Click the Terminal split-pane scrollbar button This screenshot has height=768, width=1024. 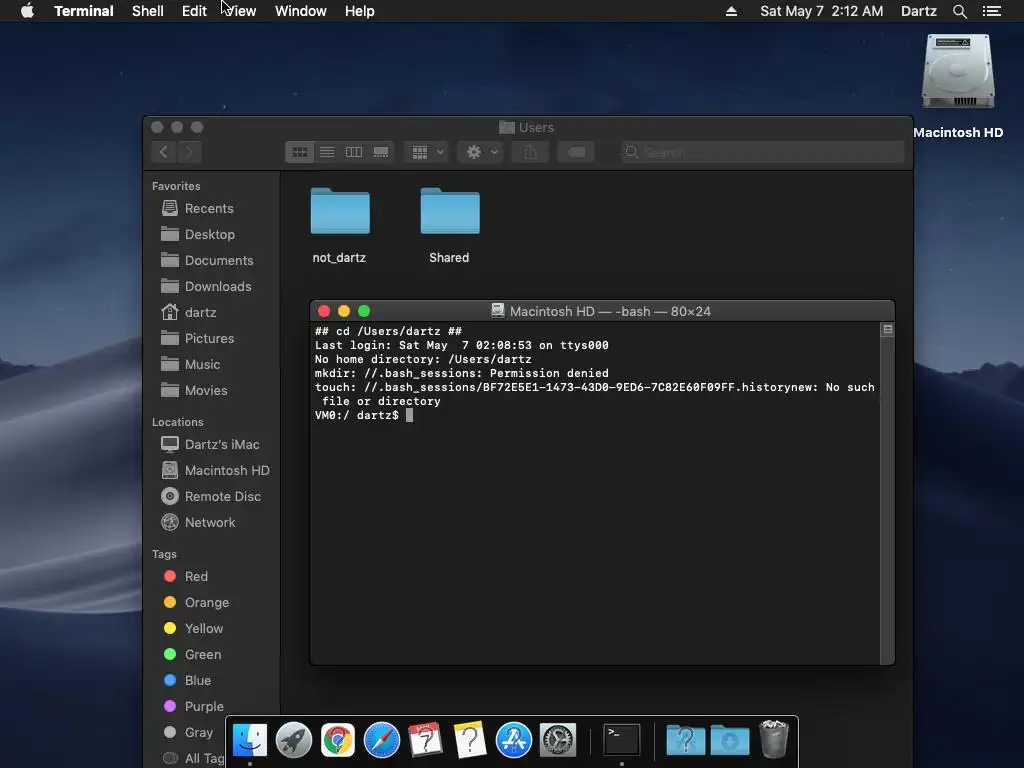pyautogui.click(x=888, y=330)
